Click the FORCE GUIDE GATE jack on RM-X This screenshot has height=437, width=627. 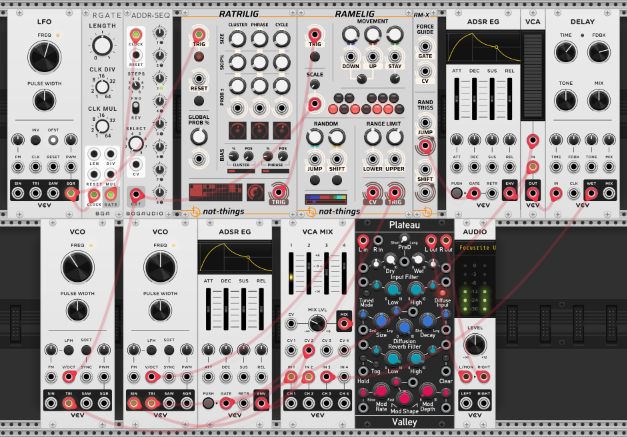point(425,46)
